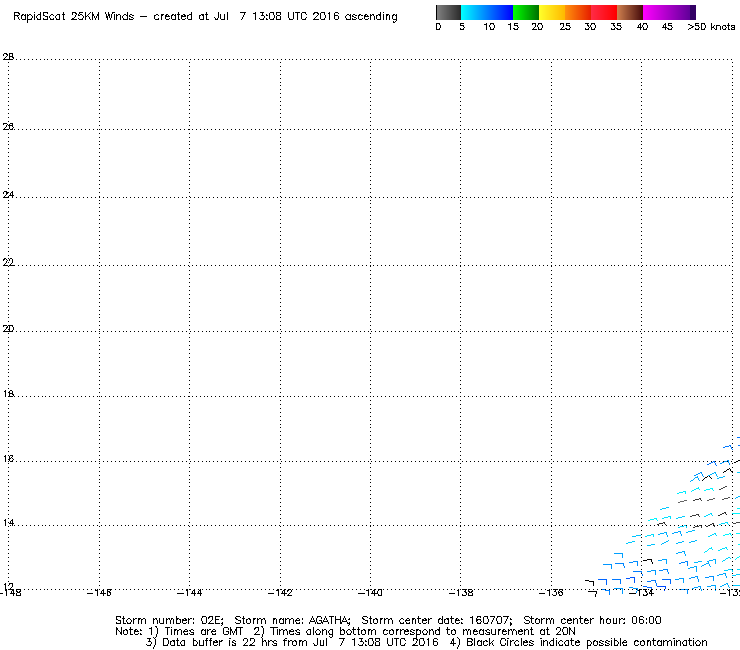Click the longitude label "-140"
The height and width of the screenshot is (650, 740).
[x=370, y=592]
